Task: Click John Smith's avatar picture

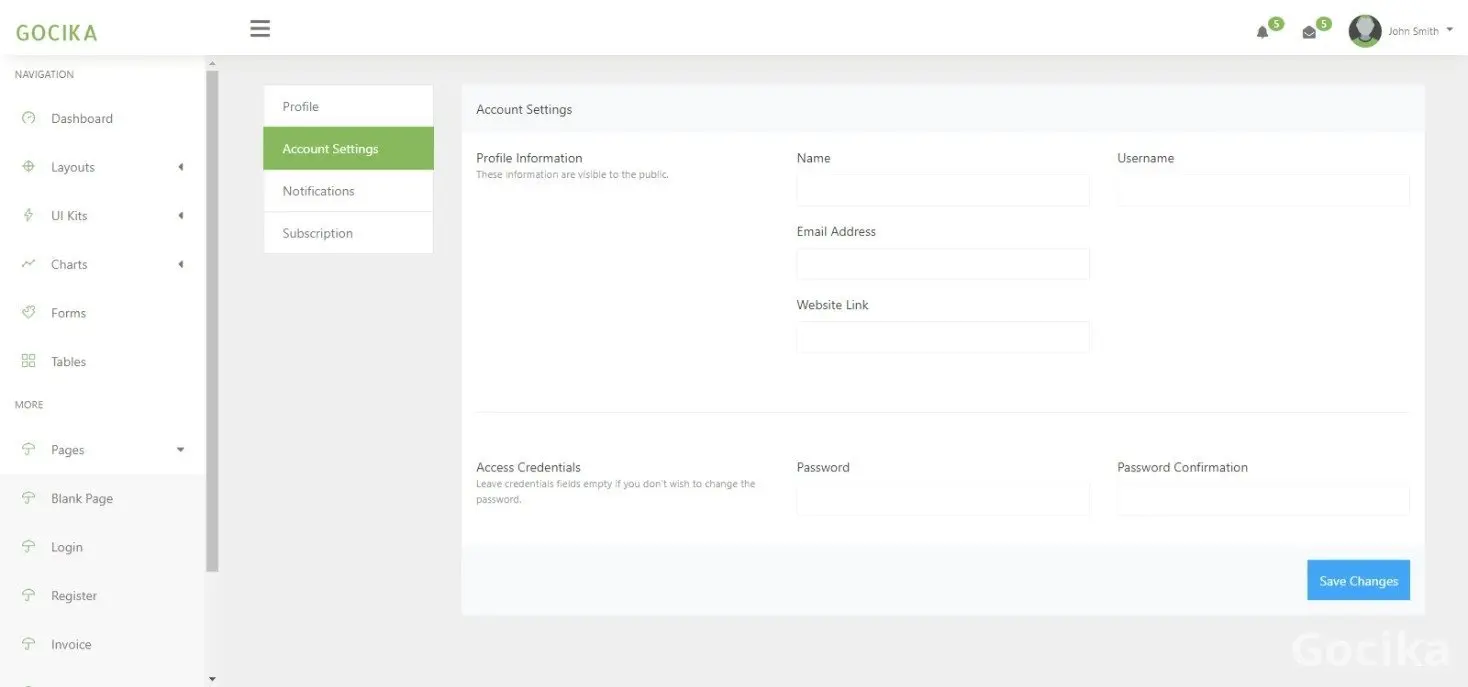Action: tap(1364, 31)
